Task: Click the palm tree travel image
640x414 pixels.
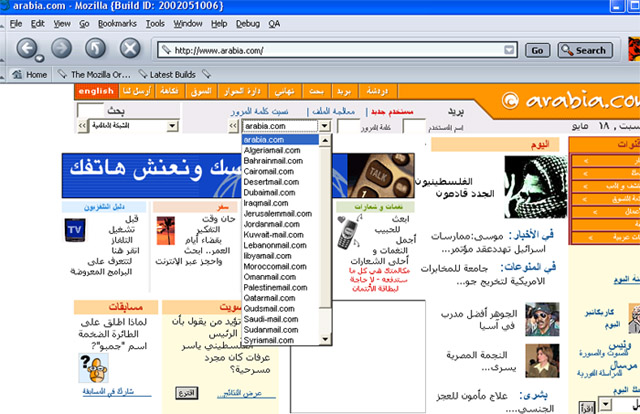Action: pos(166,231)
